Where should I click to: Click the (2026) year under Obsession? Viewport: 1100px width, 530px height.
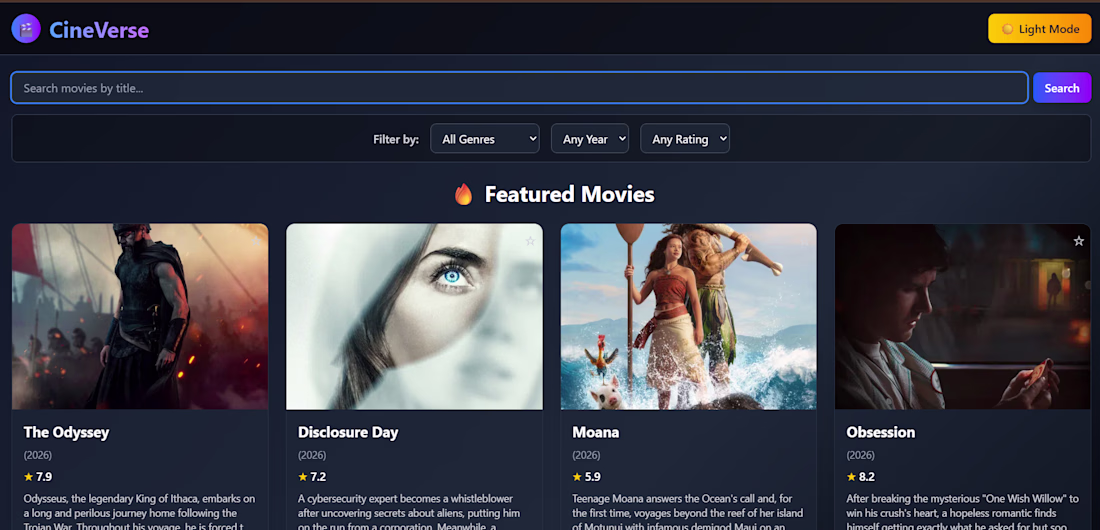[x=860, y=455]
